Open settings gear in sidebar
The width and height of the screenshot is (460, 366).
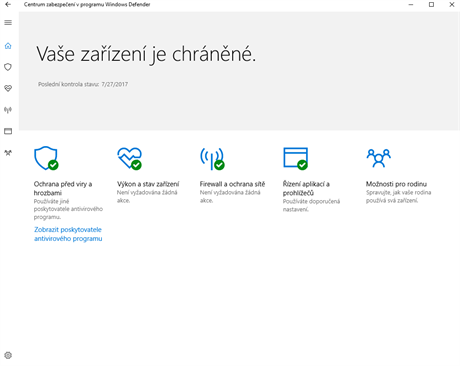[8, 355]
